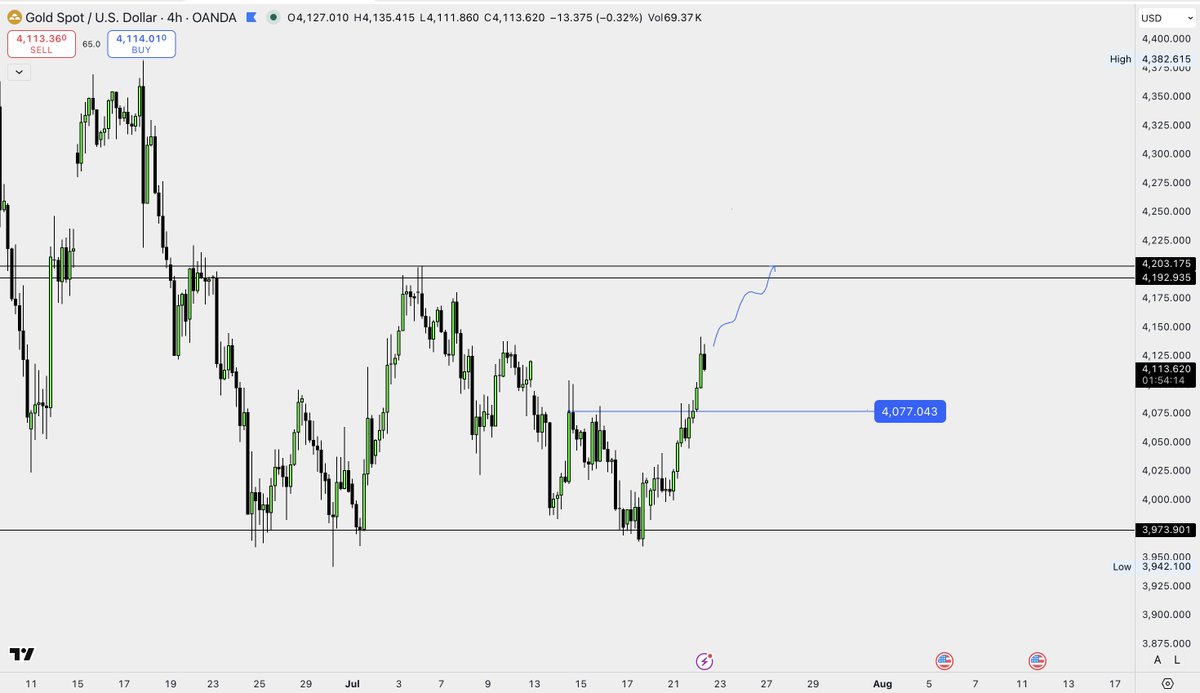Screen dimensions: 1200x693
Task: Click the 3,973.901 horizontal line price label
Action: (1166, 530)
